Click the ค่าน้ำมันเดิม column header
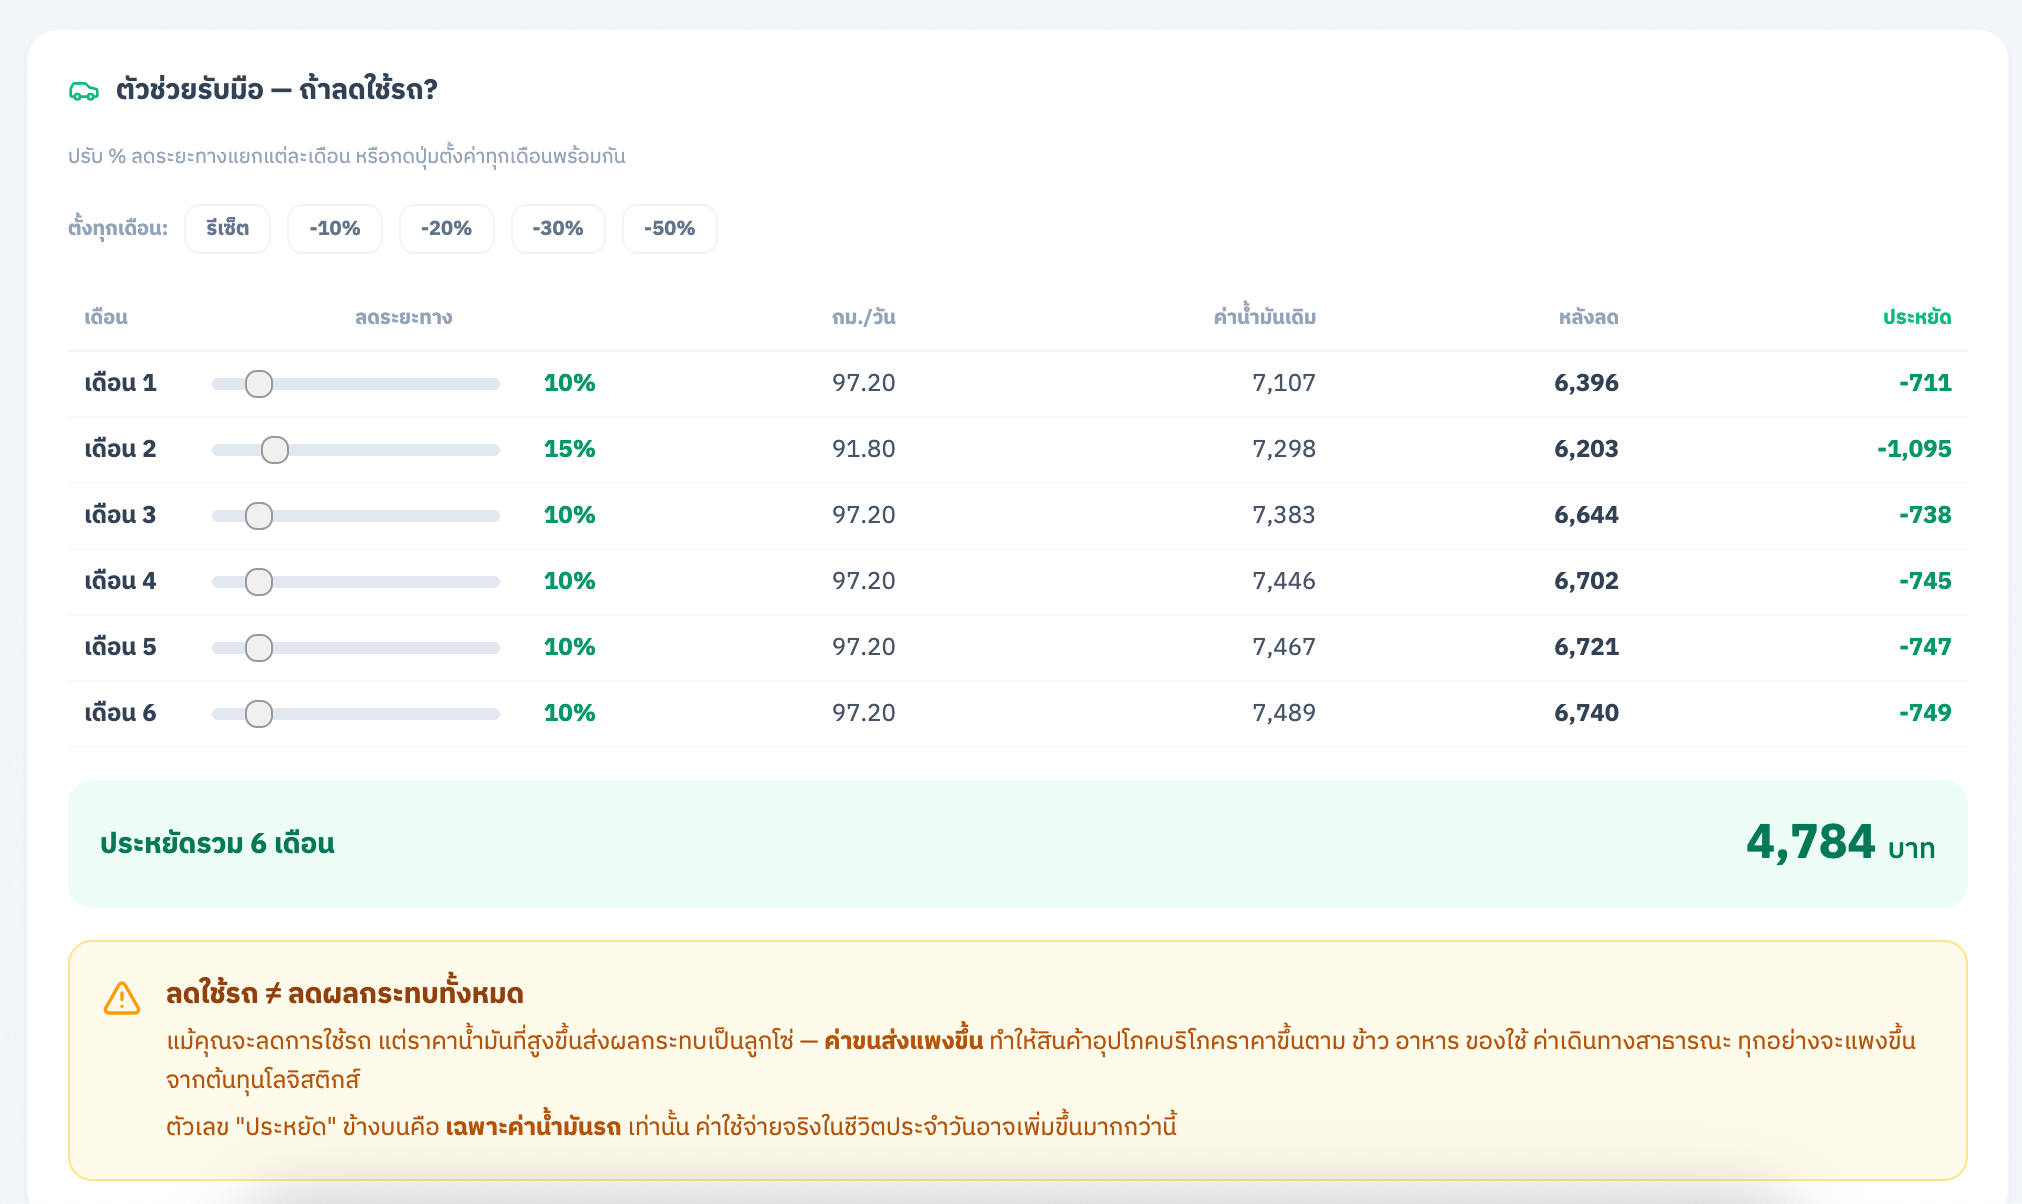Image resolution: width=2022 pixels, height=1204 pixels. (1264, 318)
